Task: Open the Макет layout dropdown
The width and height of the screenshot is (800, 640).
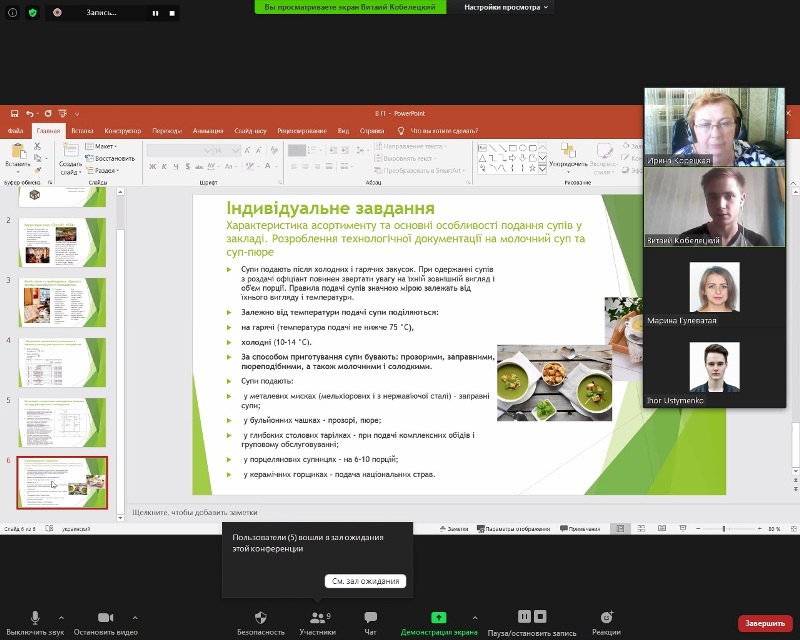Action: (x=101, y=146)
